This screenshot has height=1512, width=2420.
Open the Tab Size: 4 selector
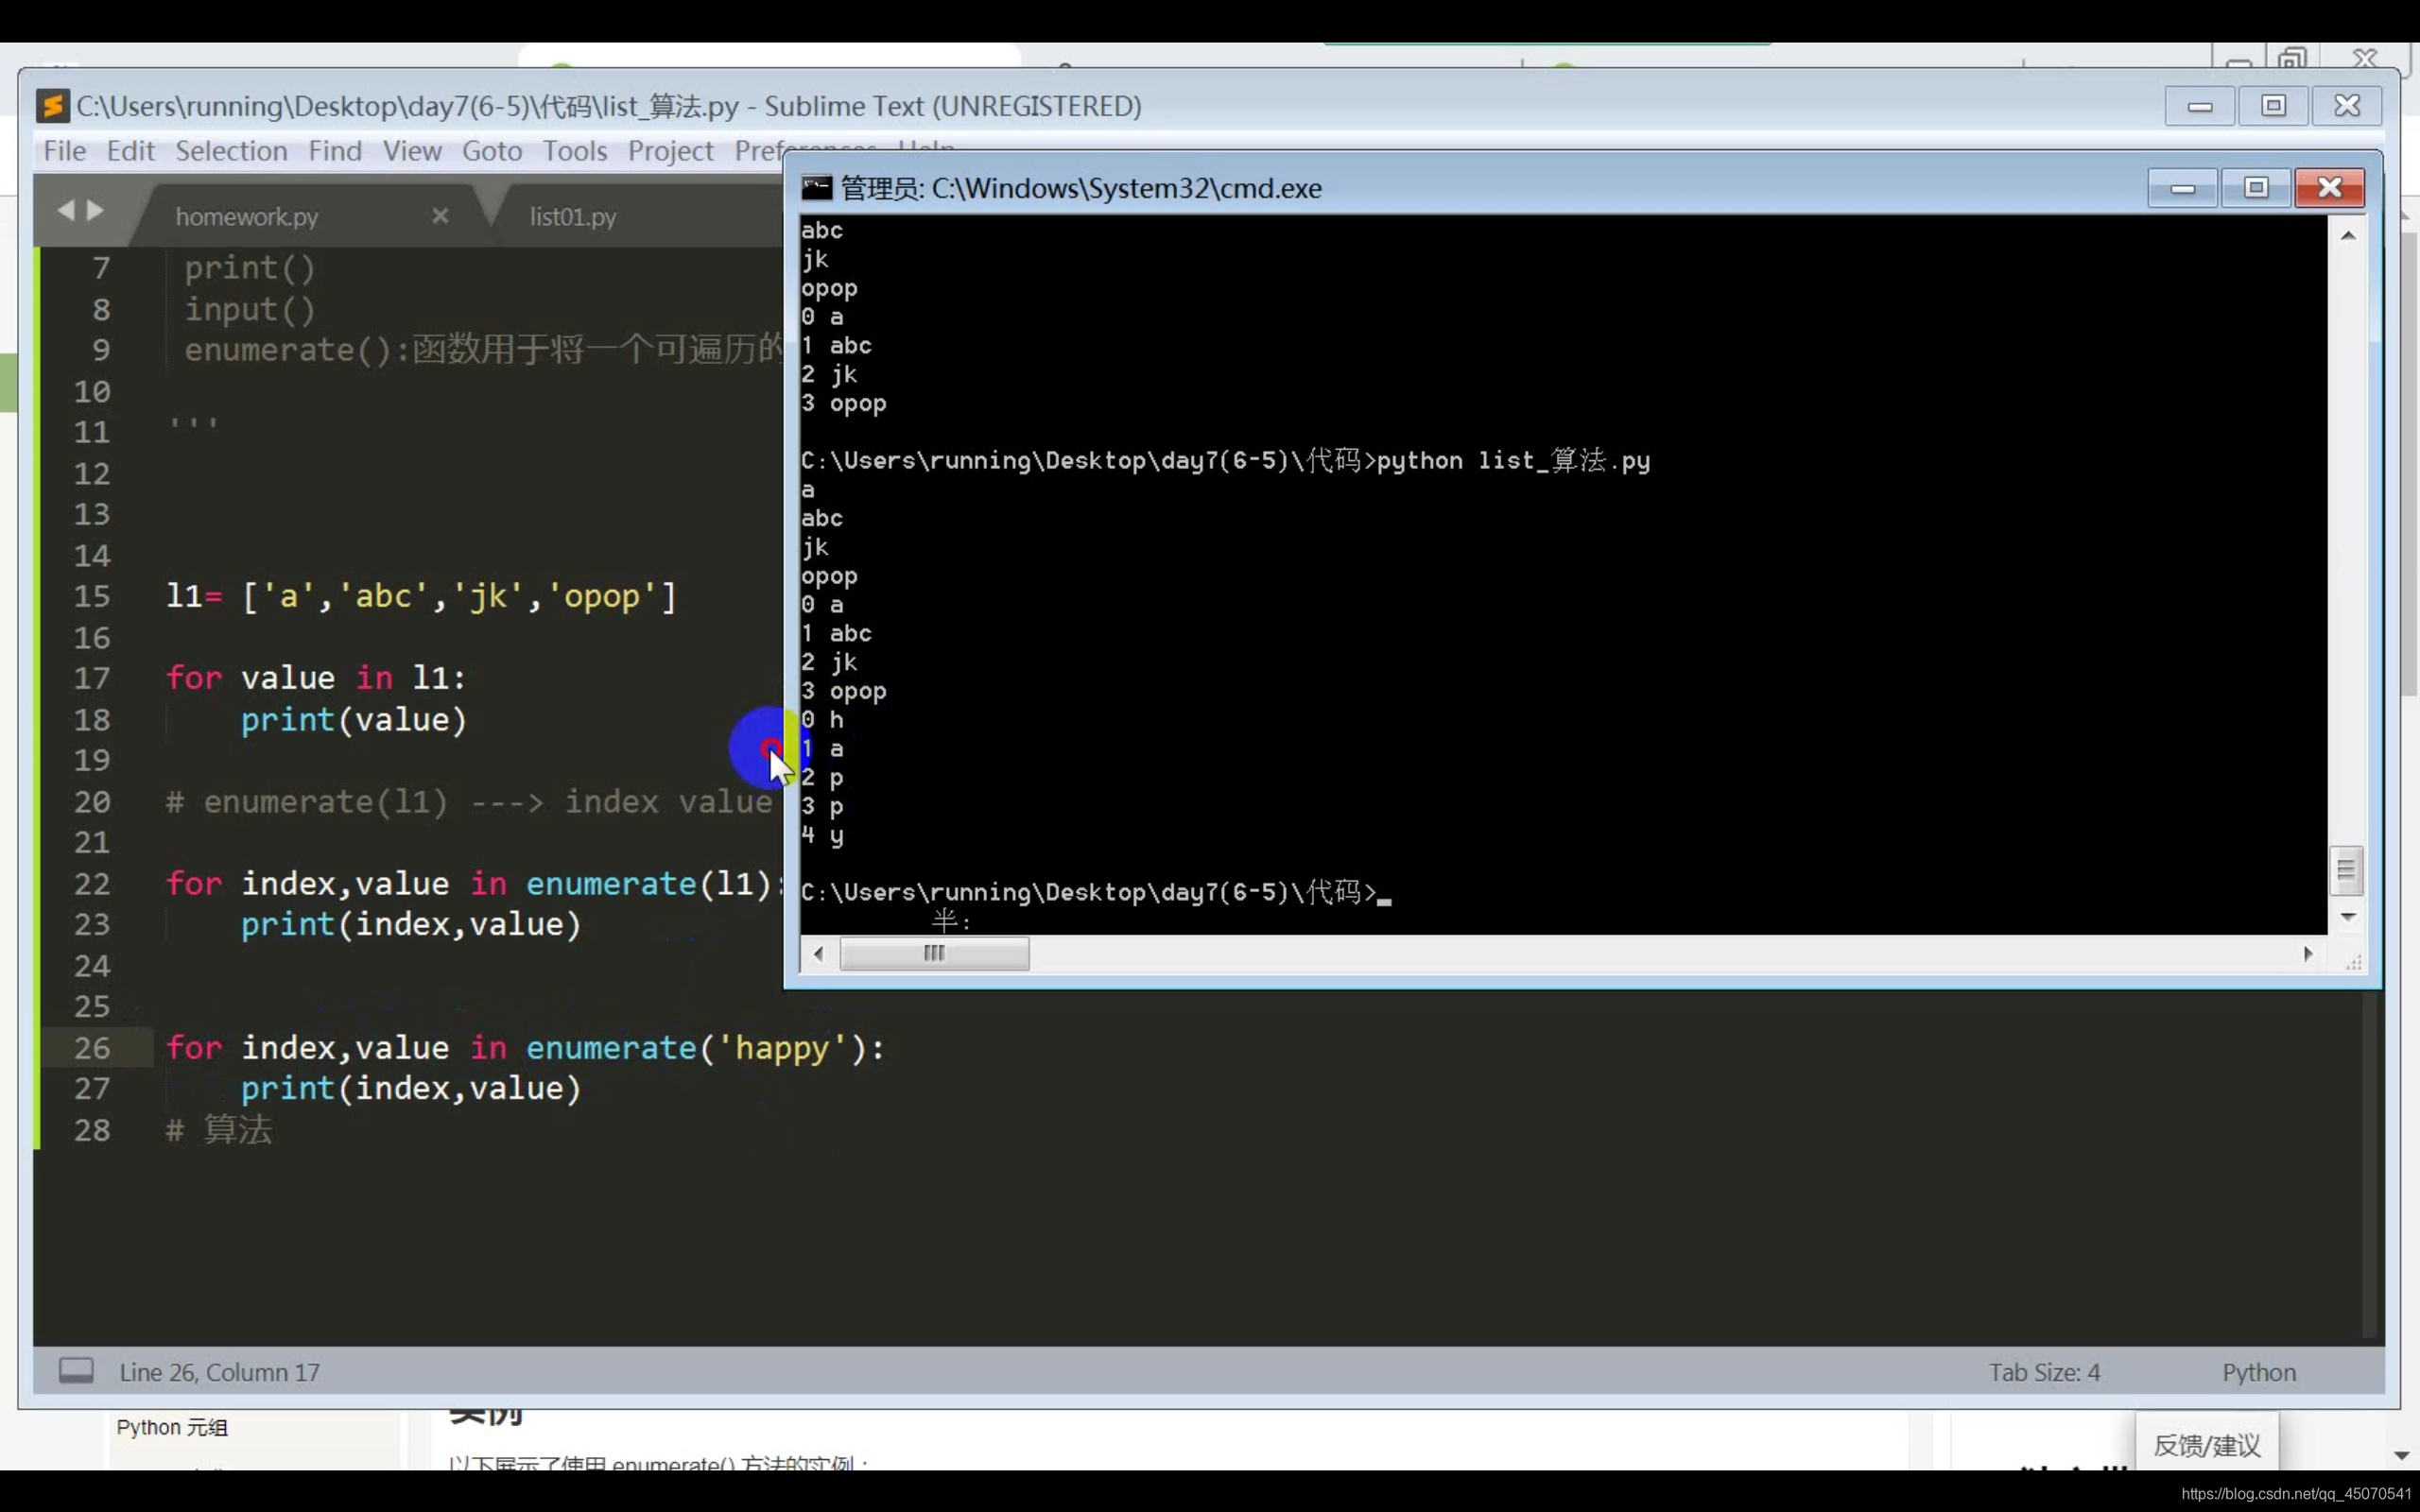tap(2043, 1372)
